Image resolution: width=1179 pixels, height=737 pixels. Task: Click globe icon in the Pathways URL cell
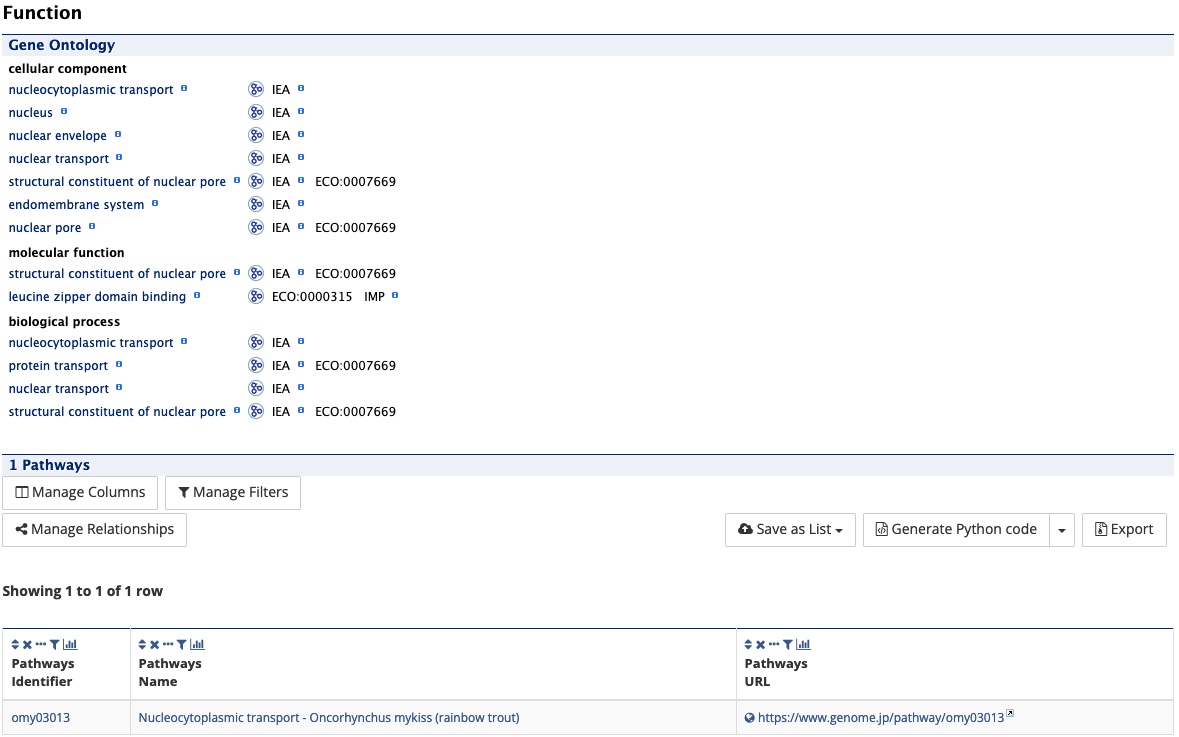(750, 718)
